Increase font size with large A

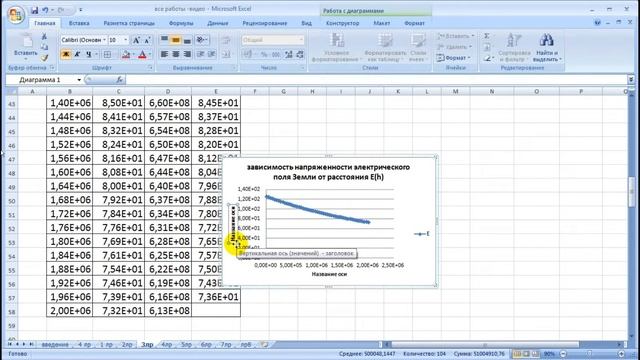[x=136, y=40]
